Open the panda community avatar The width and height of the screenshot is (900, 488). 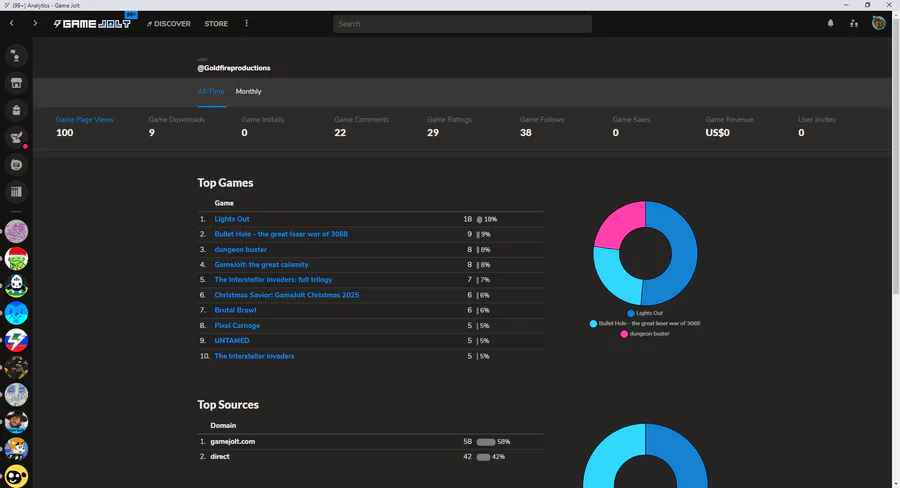pos(16,286)
